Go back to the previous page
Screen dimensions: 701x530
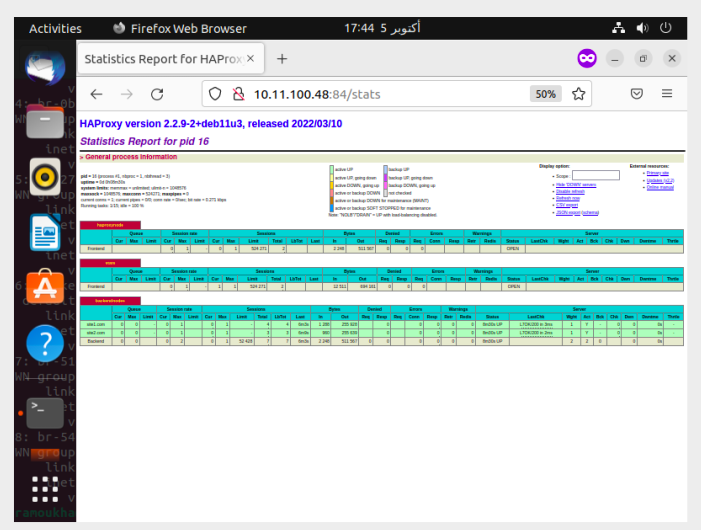pyautogui.click(x=97, y=94)
